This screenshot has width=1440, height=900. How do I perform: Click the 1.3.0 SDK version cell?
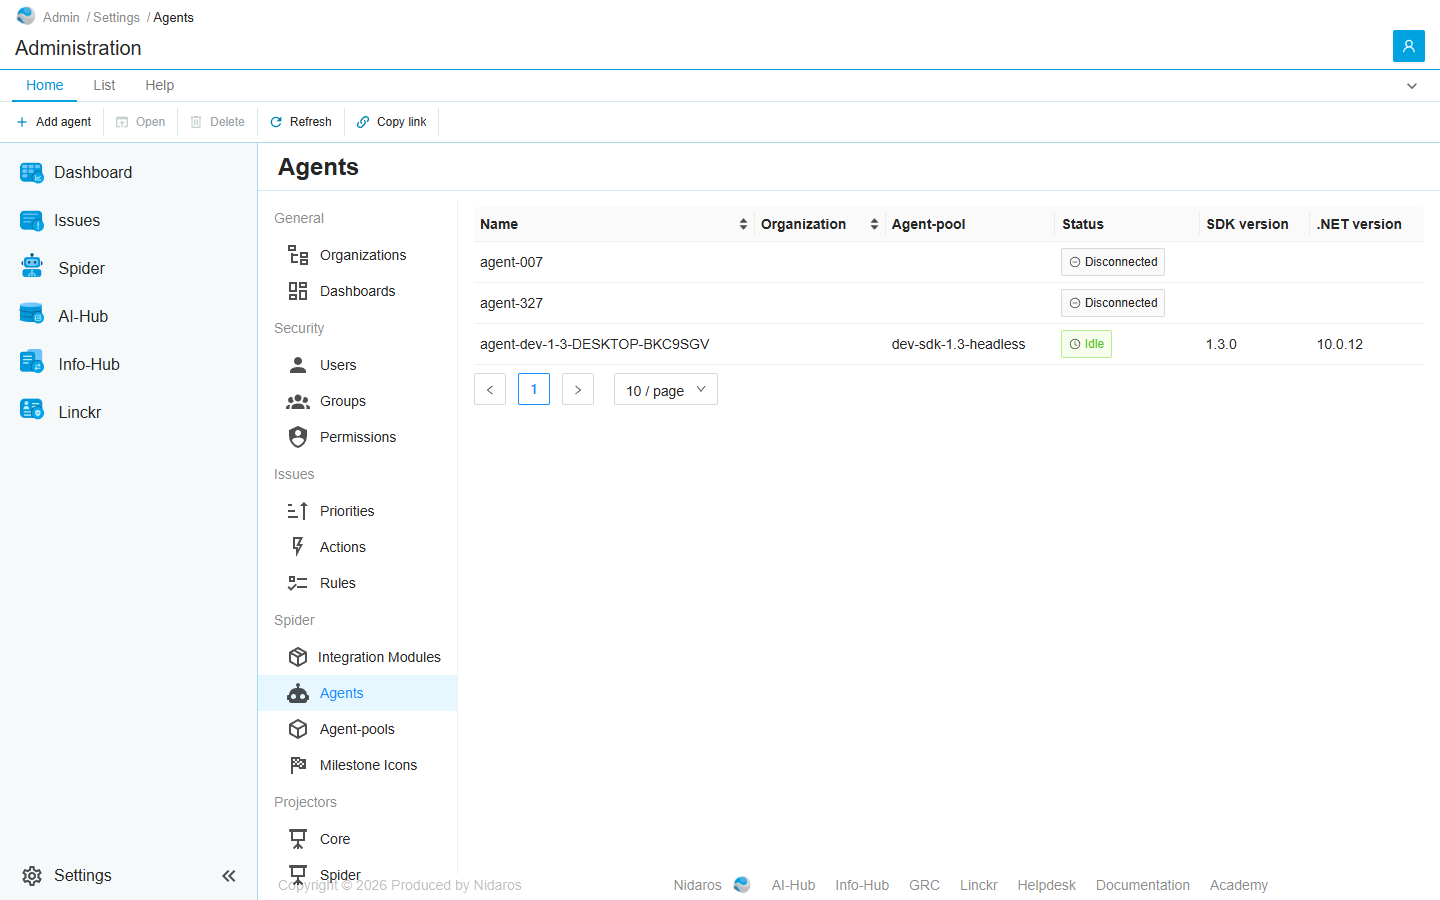1221,344
